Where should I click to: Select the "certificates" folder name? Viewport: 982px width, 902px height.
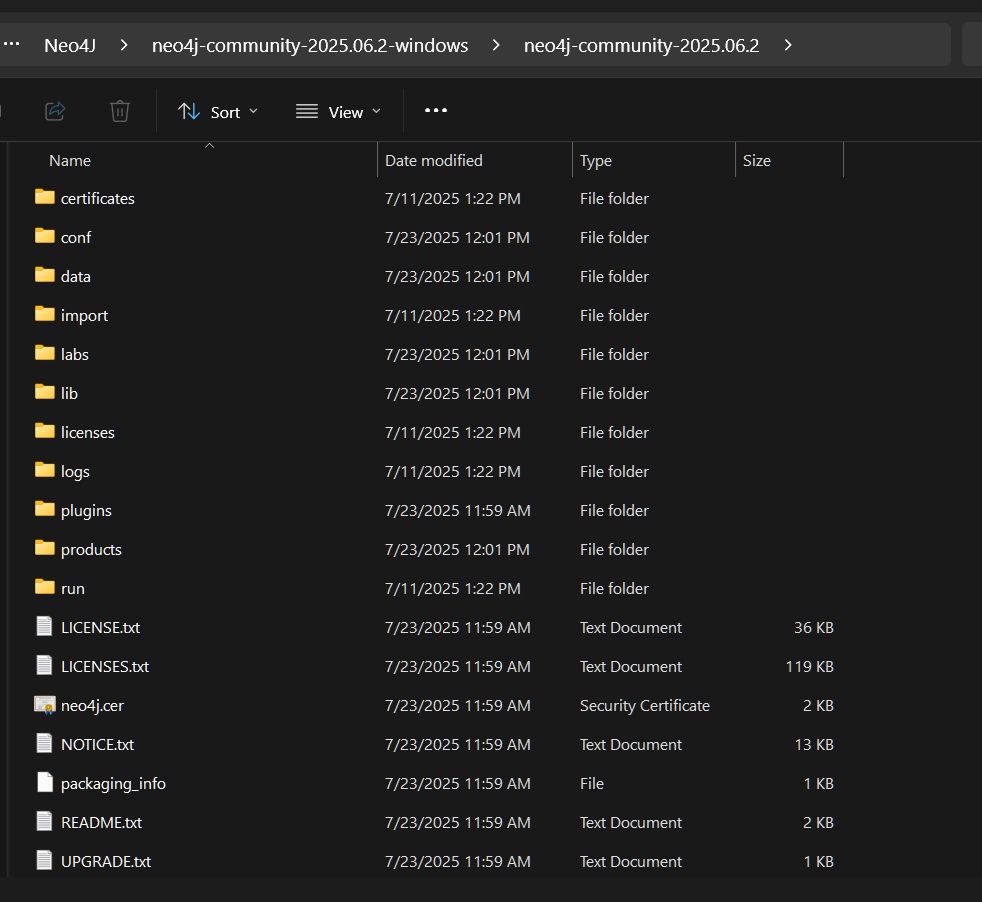(98, 199)
